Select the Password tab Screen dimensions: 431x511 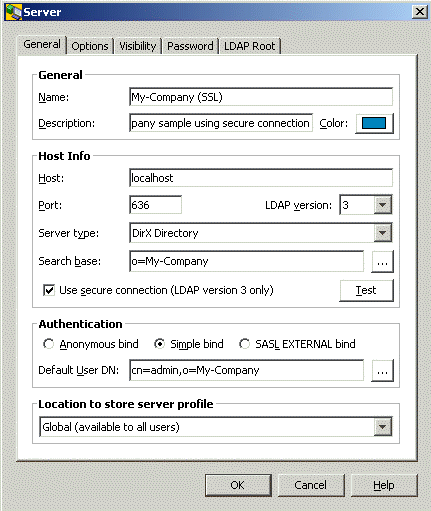point(190,46)
